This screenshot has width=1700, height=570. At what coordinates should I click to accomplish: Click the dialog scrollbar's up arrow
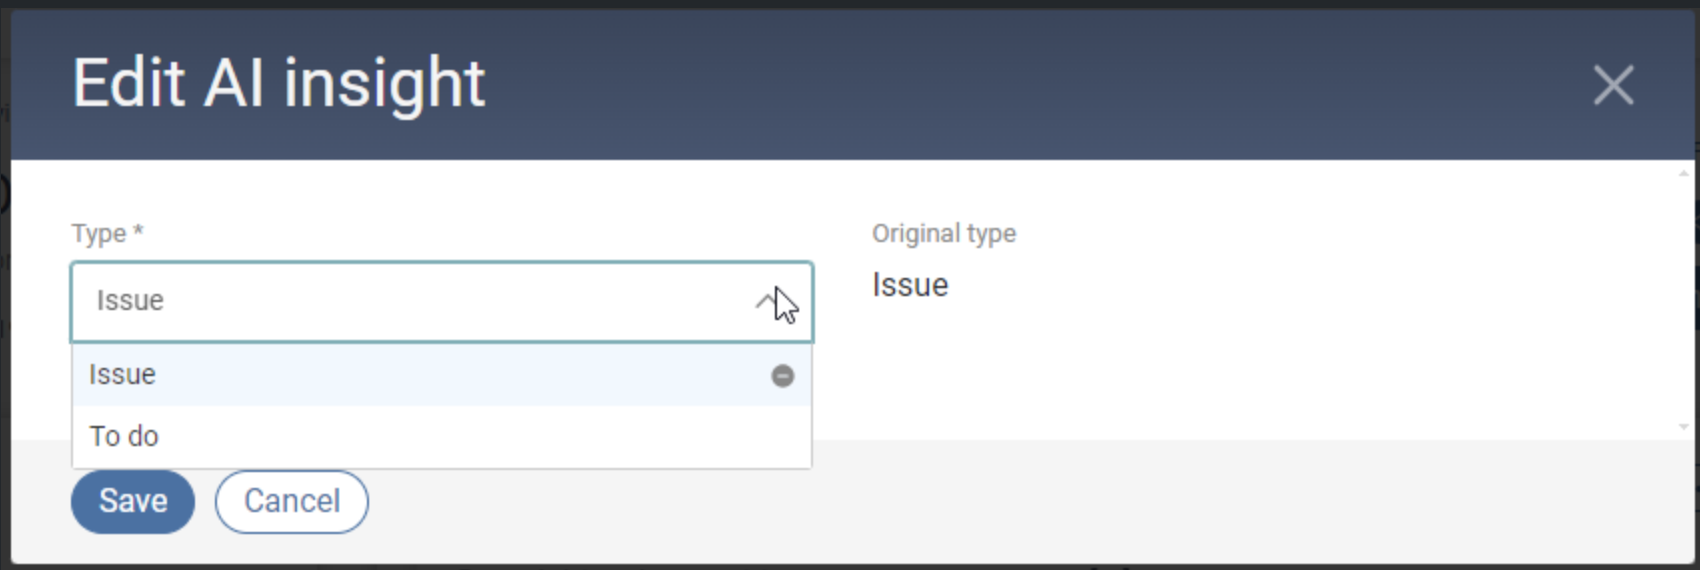[x=1684, y=173]
